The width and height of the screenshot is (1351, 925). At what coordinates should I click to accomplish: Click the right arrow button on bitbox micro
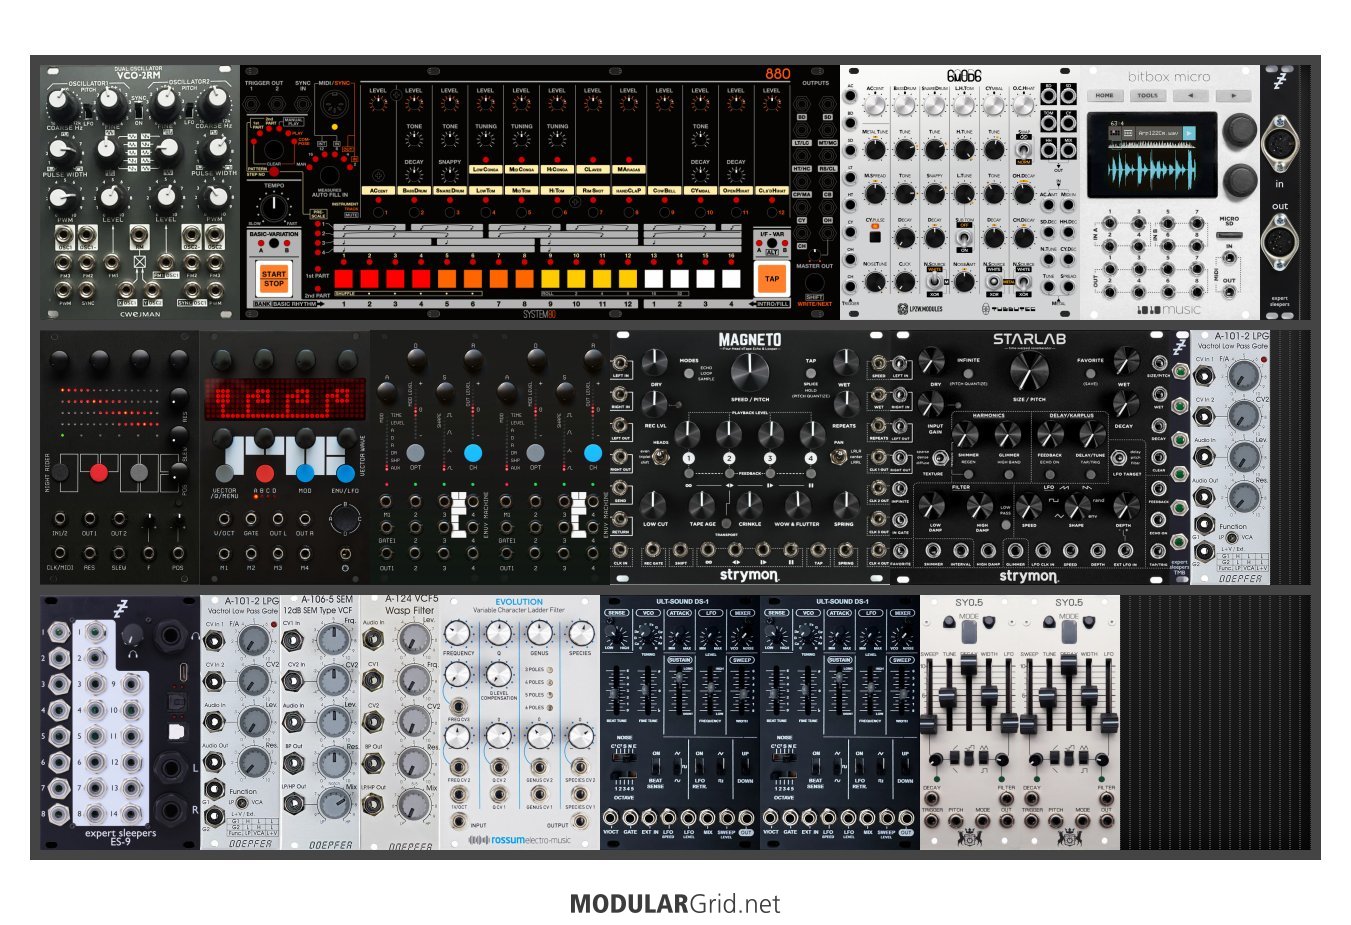pyautogui.click(x=1233, y=96)
